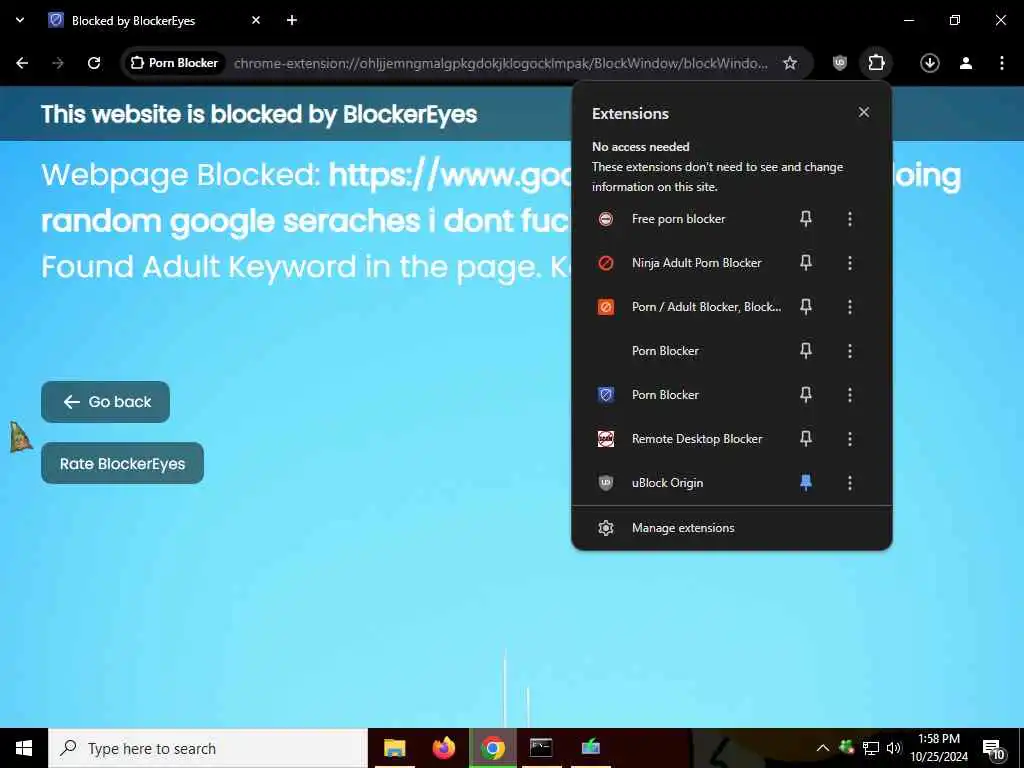This screenshot has width=1024, height=768.
Task: Click the Rate BlockerEyes button
Action: coord(122,464)
